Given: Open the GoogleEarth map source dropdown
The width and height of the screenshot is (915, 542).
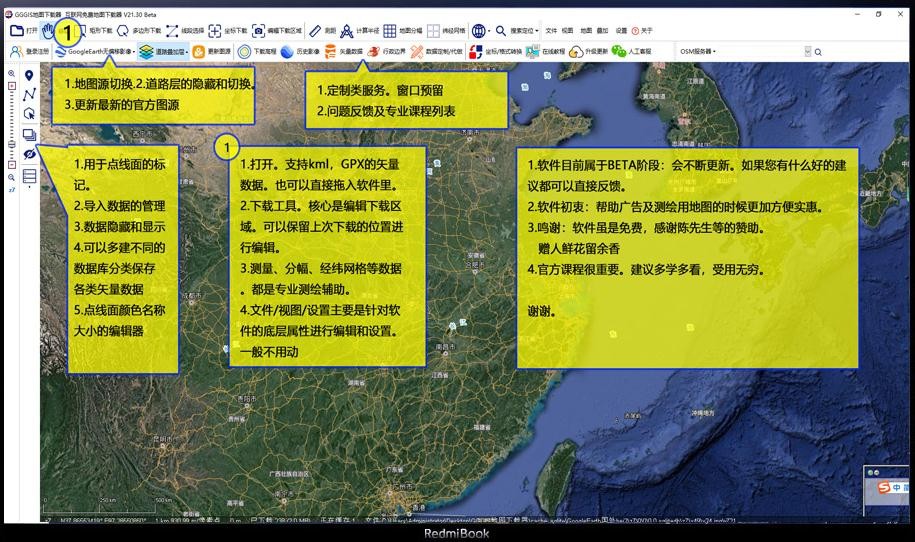Looking at the screenshot, I should [x=96, y=52].
